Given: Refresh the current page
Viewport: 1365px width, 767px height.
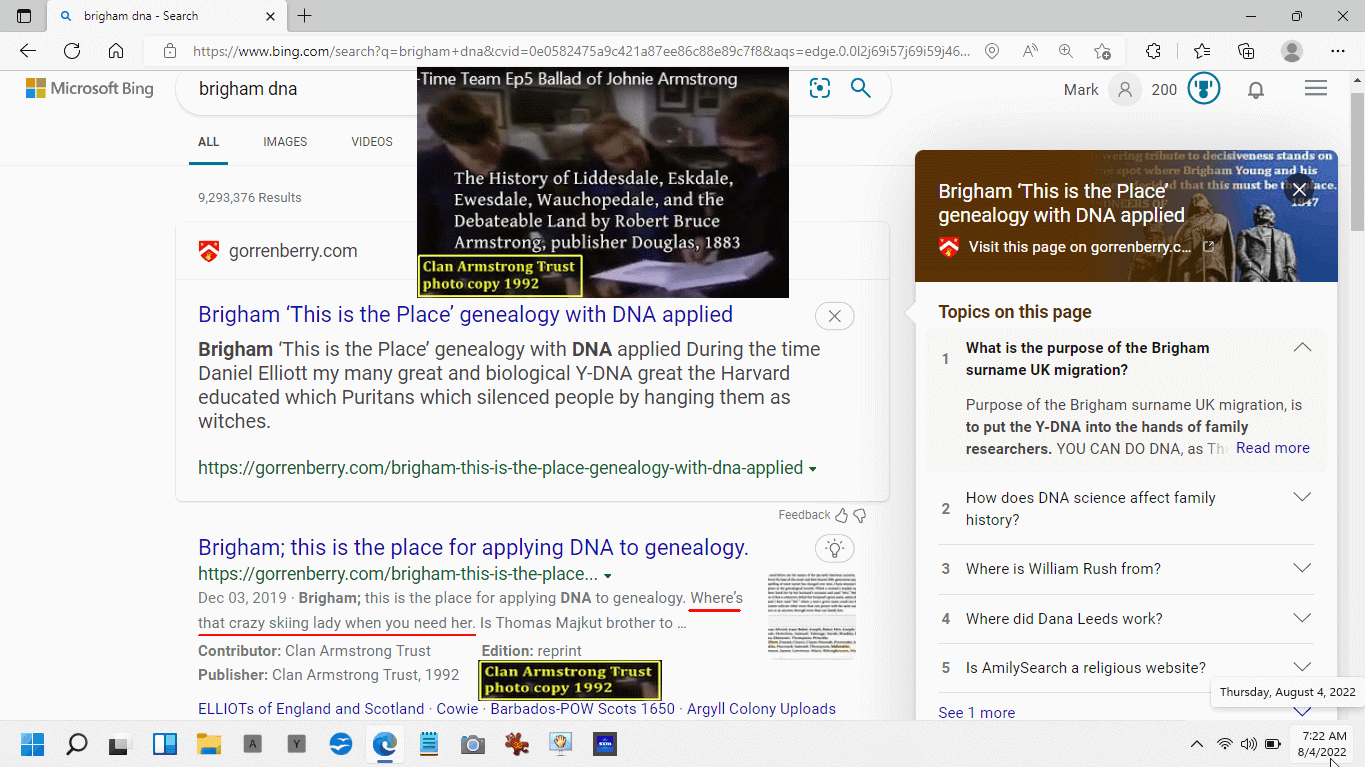Looking at the screenshot, I should (72, 51).
